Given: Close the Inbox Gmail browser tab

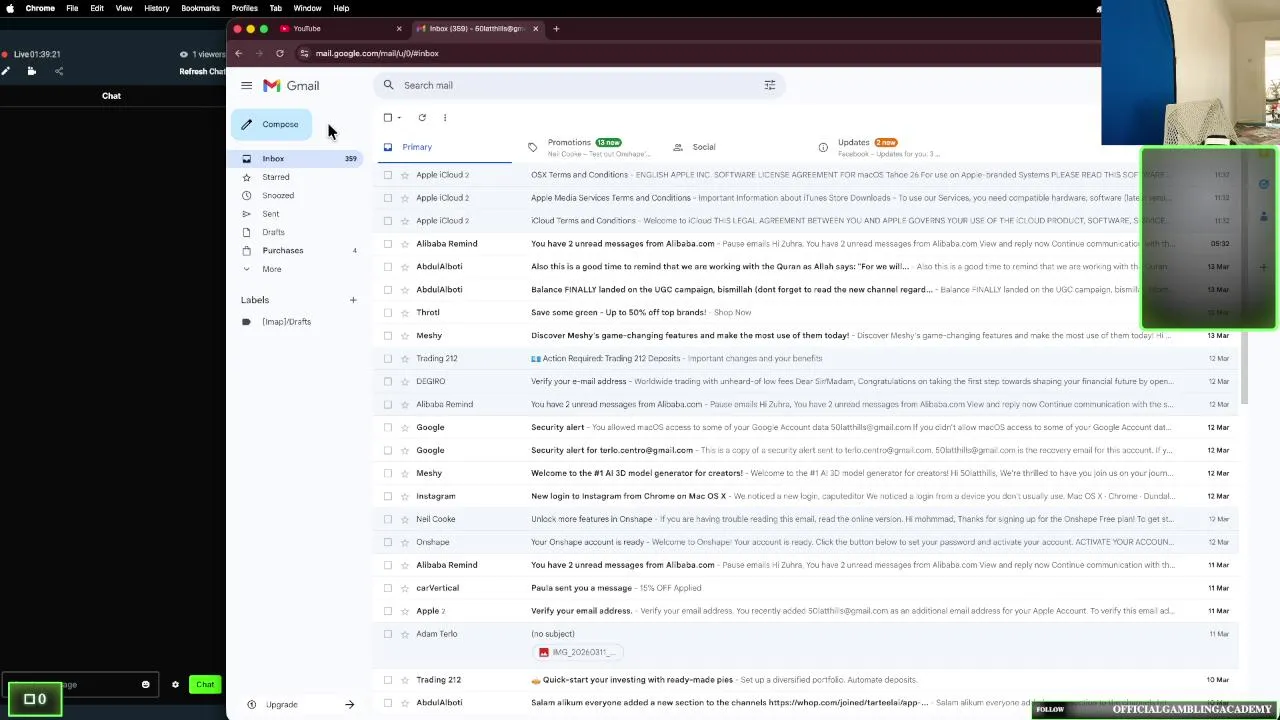Looking at the screenshot, I should tap(535, 29).
